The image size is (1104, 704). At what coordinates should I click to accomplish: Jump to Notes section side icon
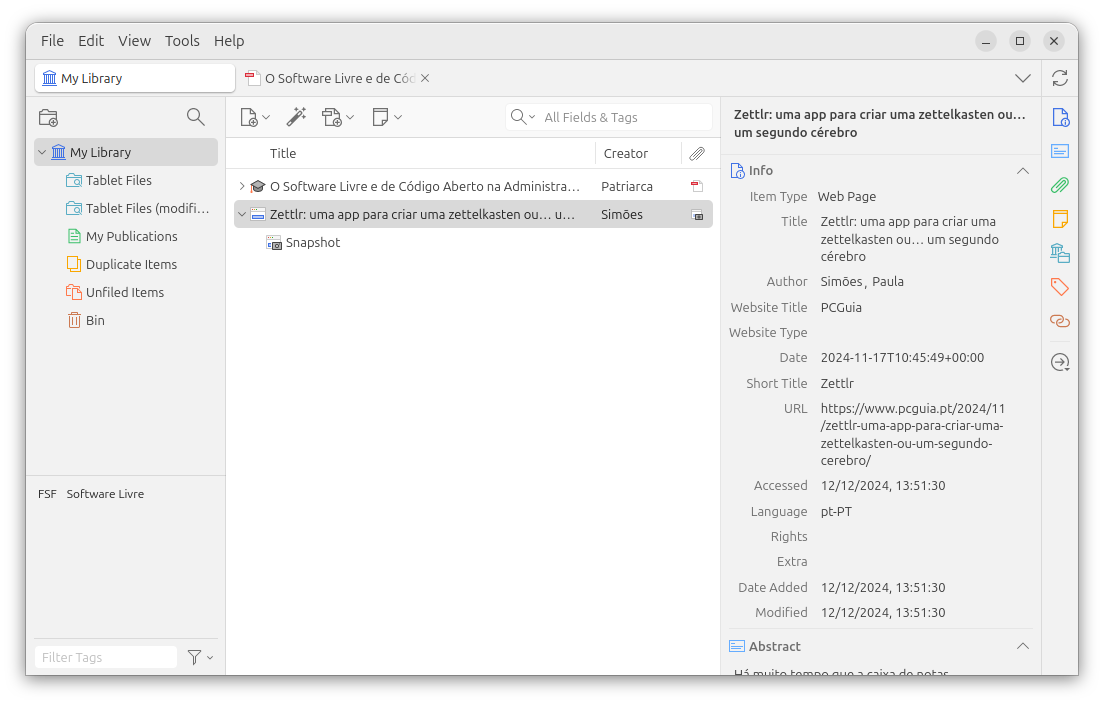[1060, 219]
